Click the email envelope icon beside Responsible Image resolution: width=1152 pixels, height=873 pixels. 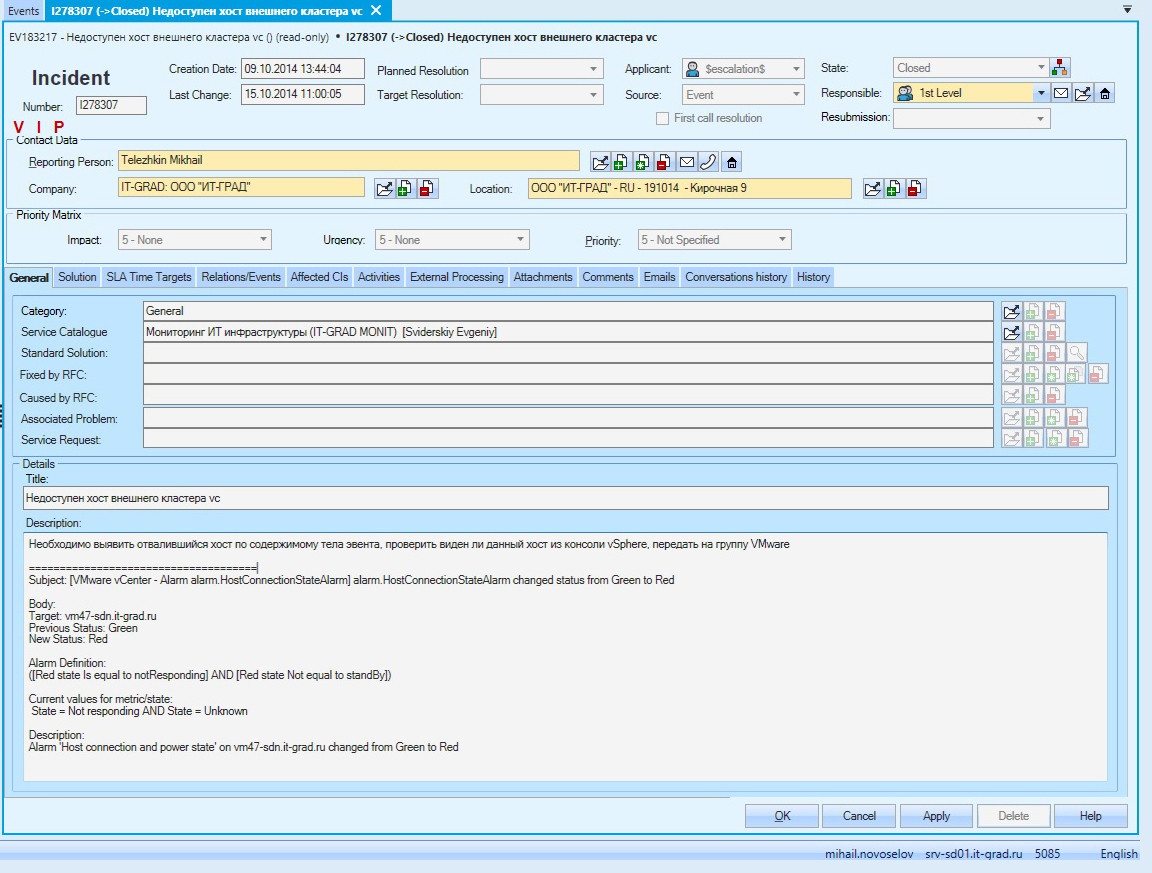[1061, 94]
